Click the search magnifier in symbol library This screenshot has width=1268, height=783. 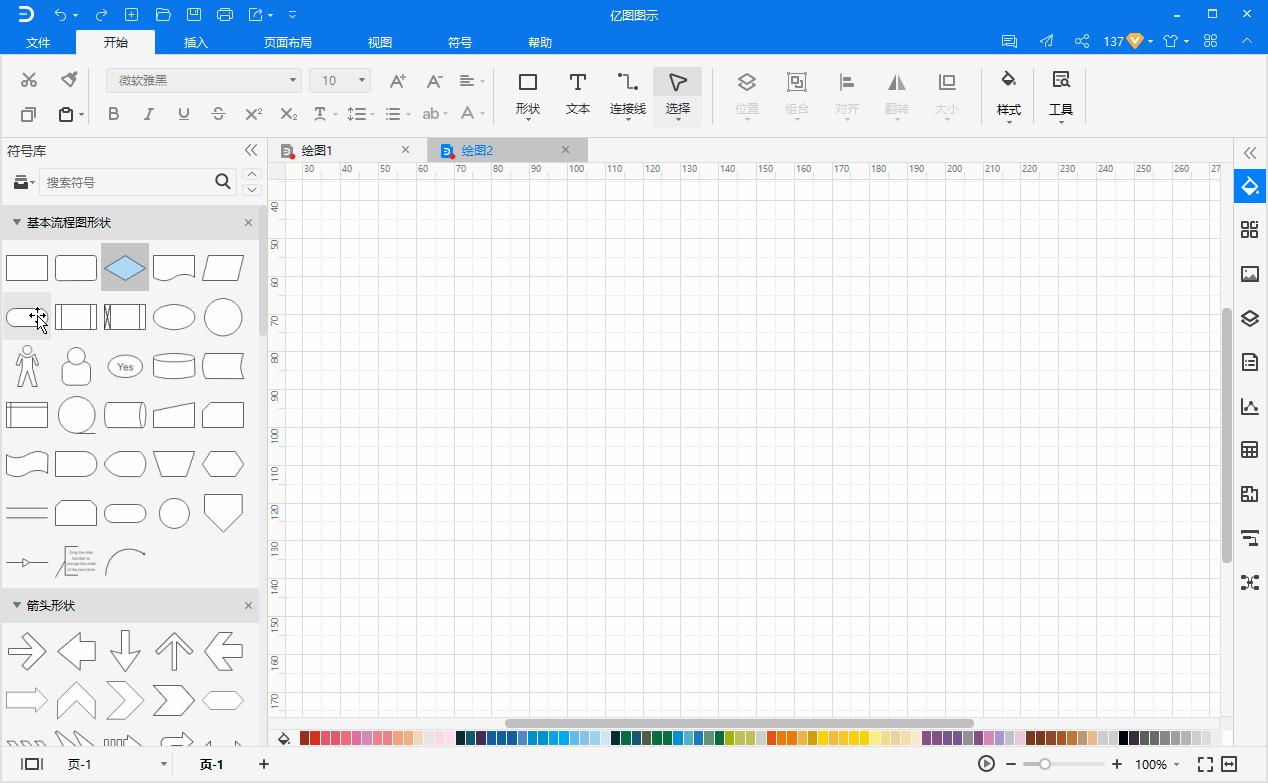(x=223, y=181)
